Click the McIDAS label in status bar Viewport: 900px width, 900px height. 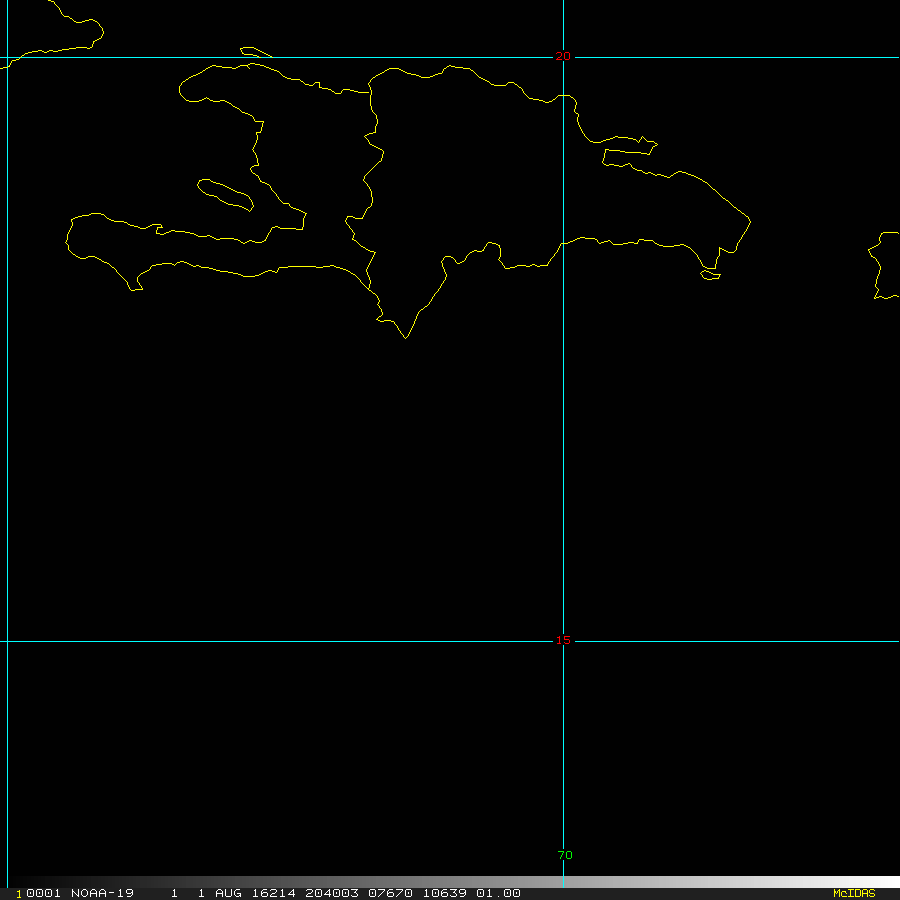[x=853, y=893]
